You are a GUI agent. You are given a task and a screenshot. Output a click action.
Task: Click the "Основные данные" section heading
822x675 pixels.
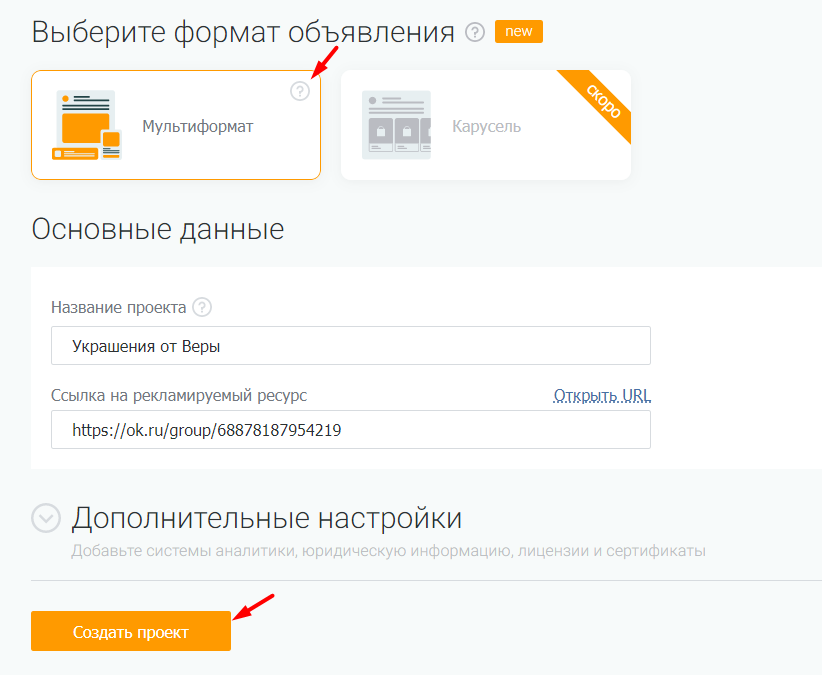pyautogui.click(x=158, y=229)
